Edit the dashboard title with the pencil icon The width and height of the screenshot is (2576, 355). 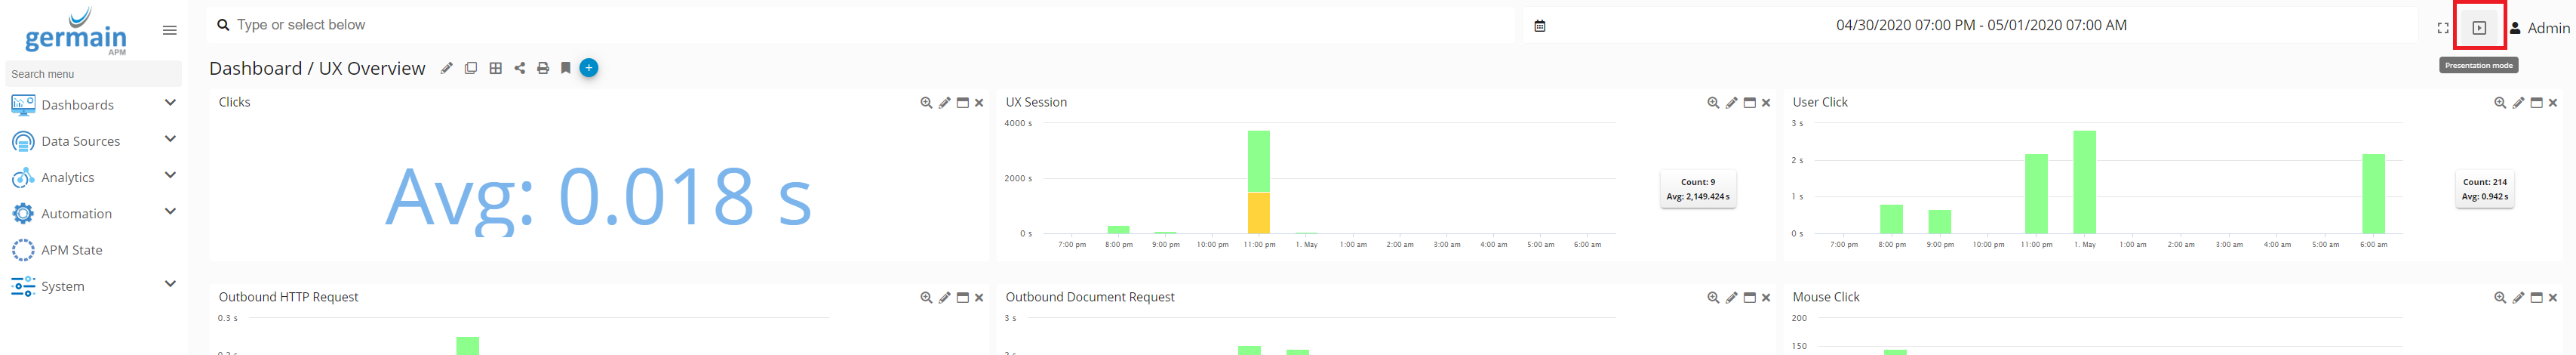(x=446, y=68)
